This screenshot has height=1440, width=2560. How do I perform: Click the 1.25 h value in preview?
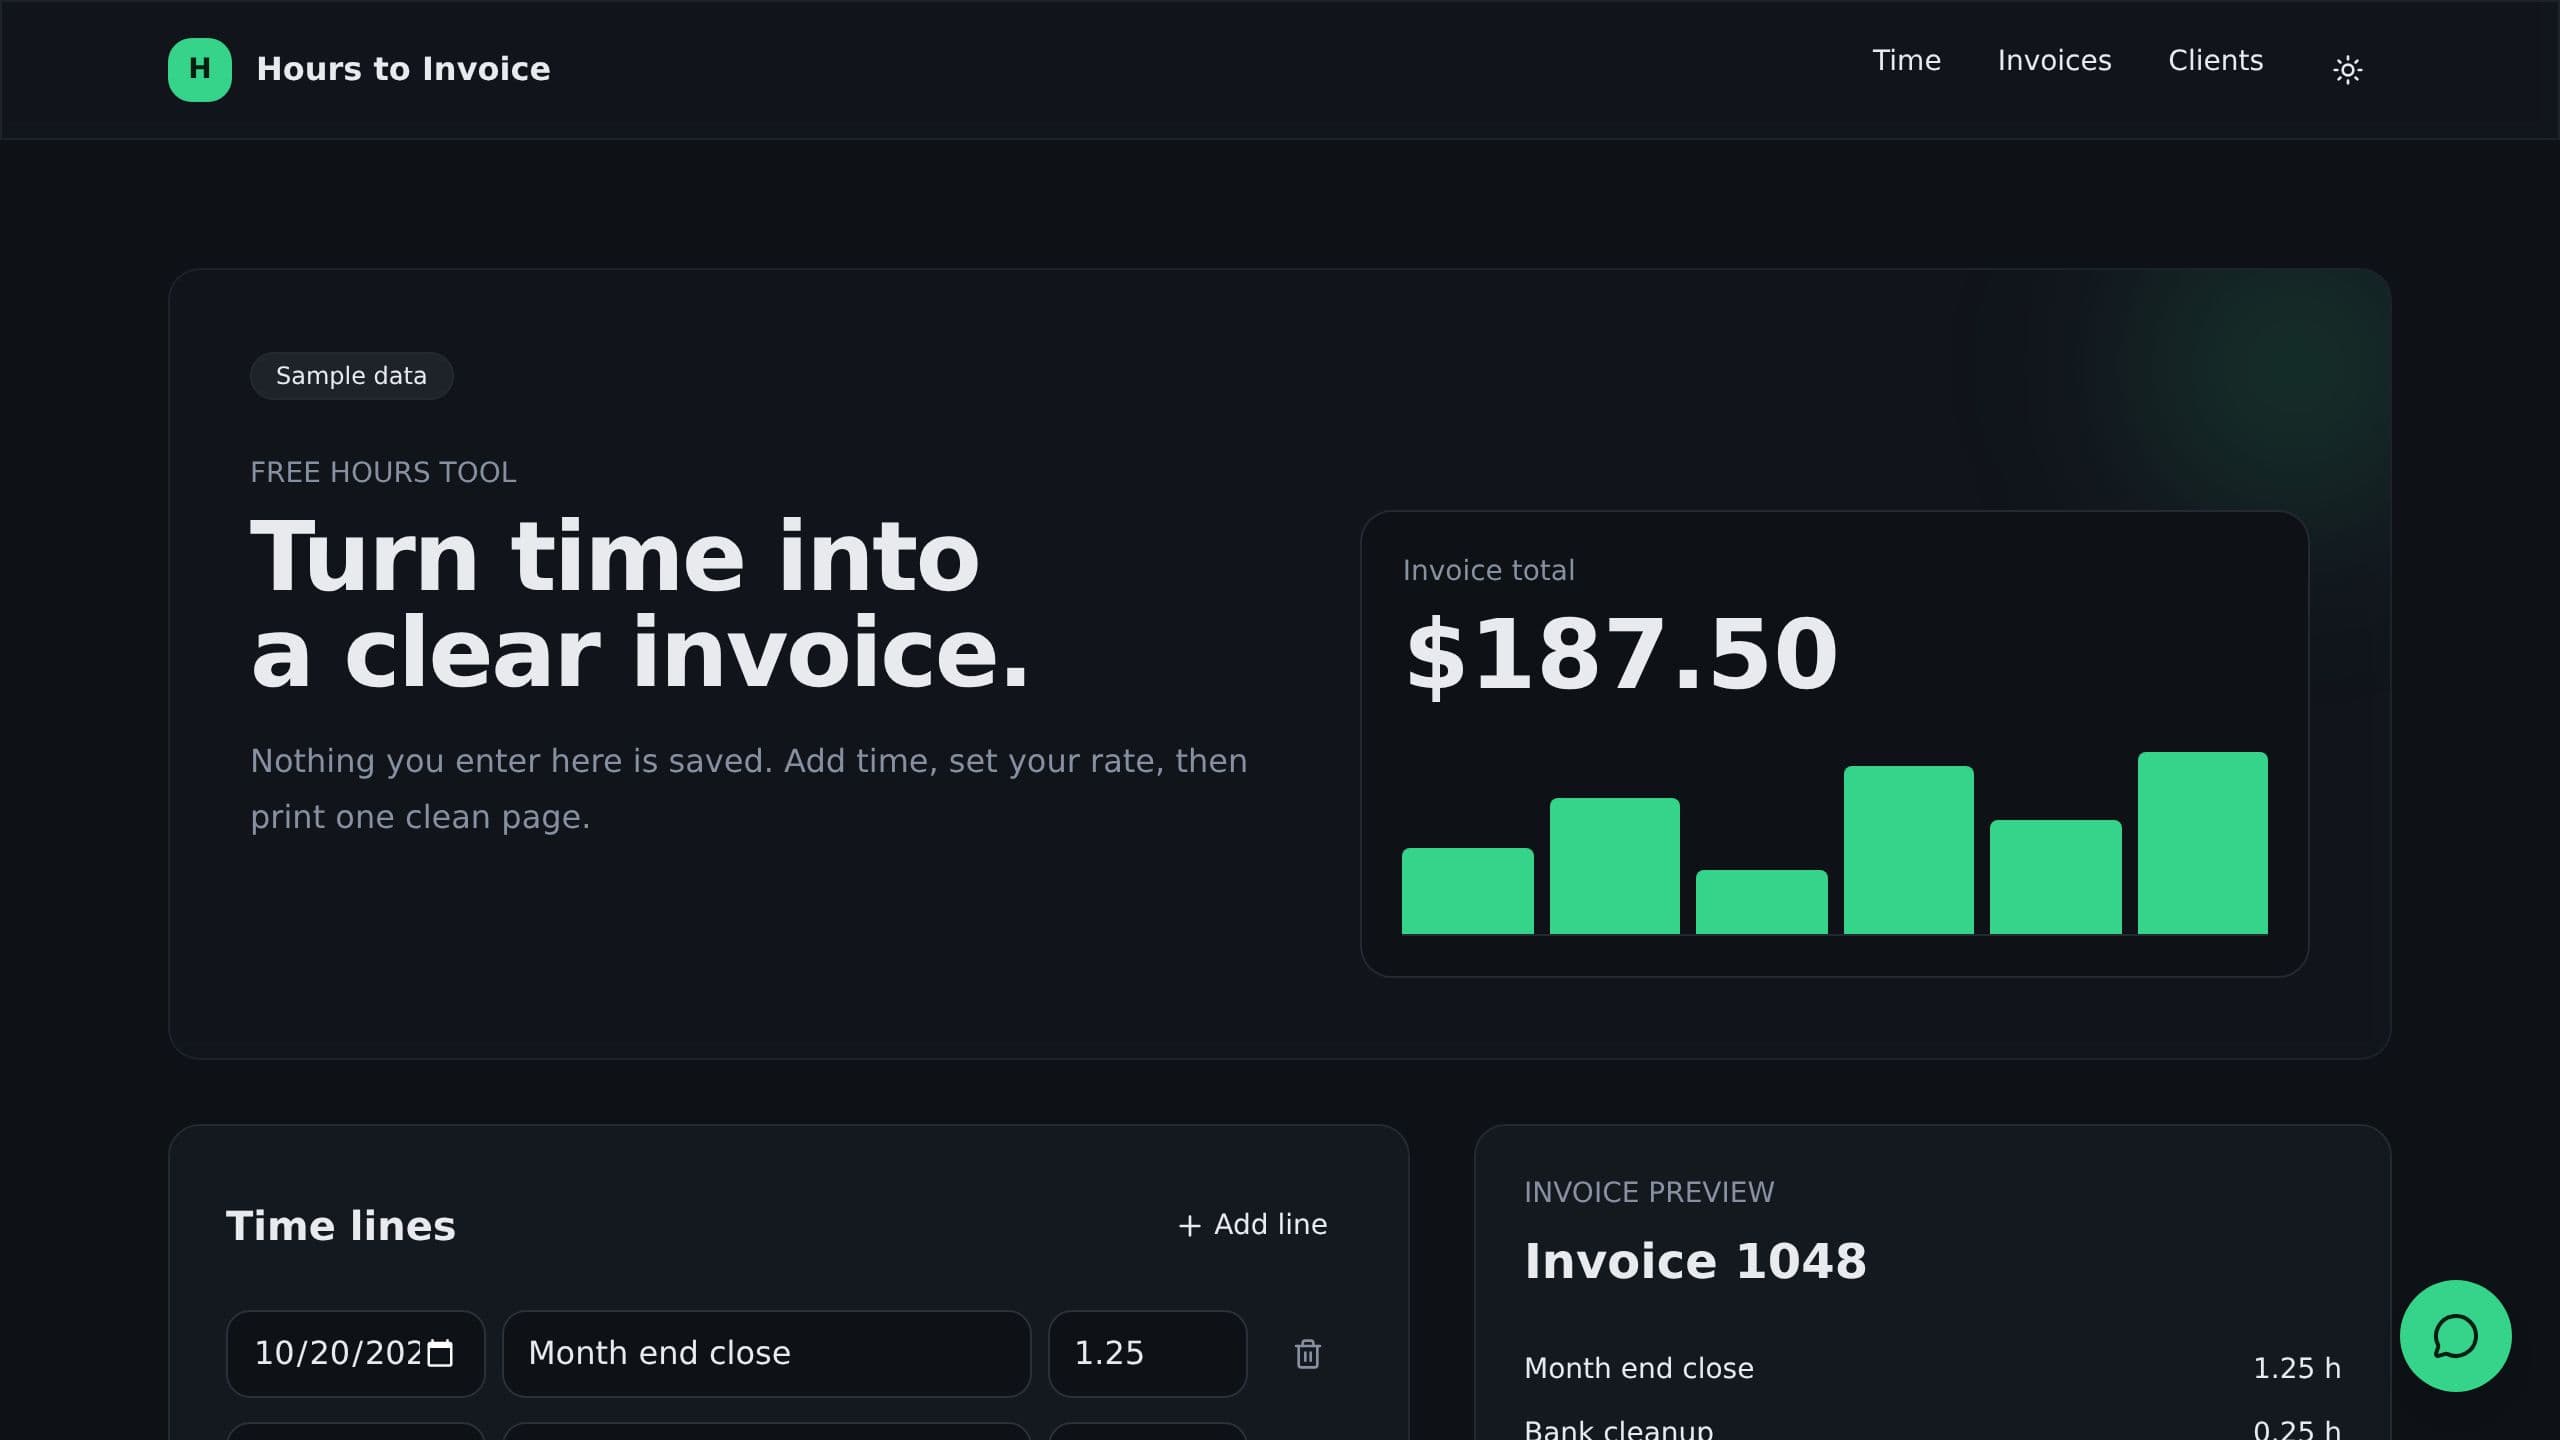[x=2297, y=1368]
